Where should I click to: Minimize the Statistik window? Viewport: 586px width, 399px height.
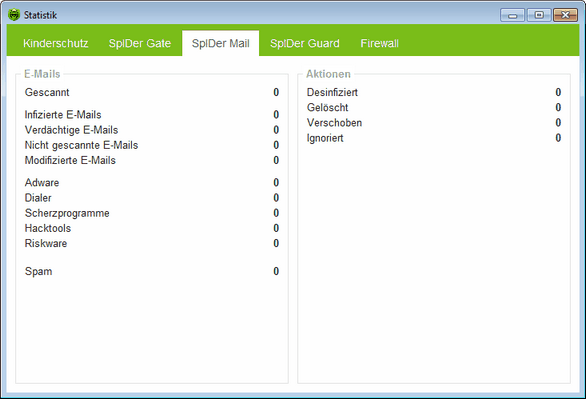point(512,15)
